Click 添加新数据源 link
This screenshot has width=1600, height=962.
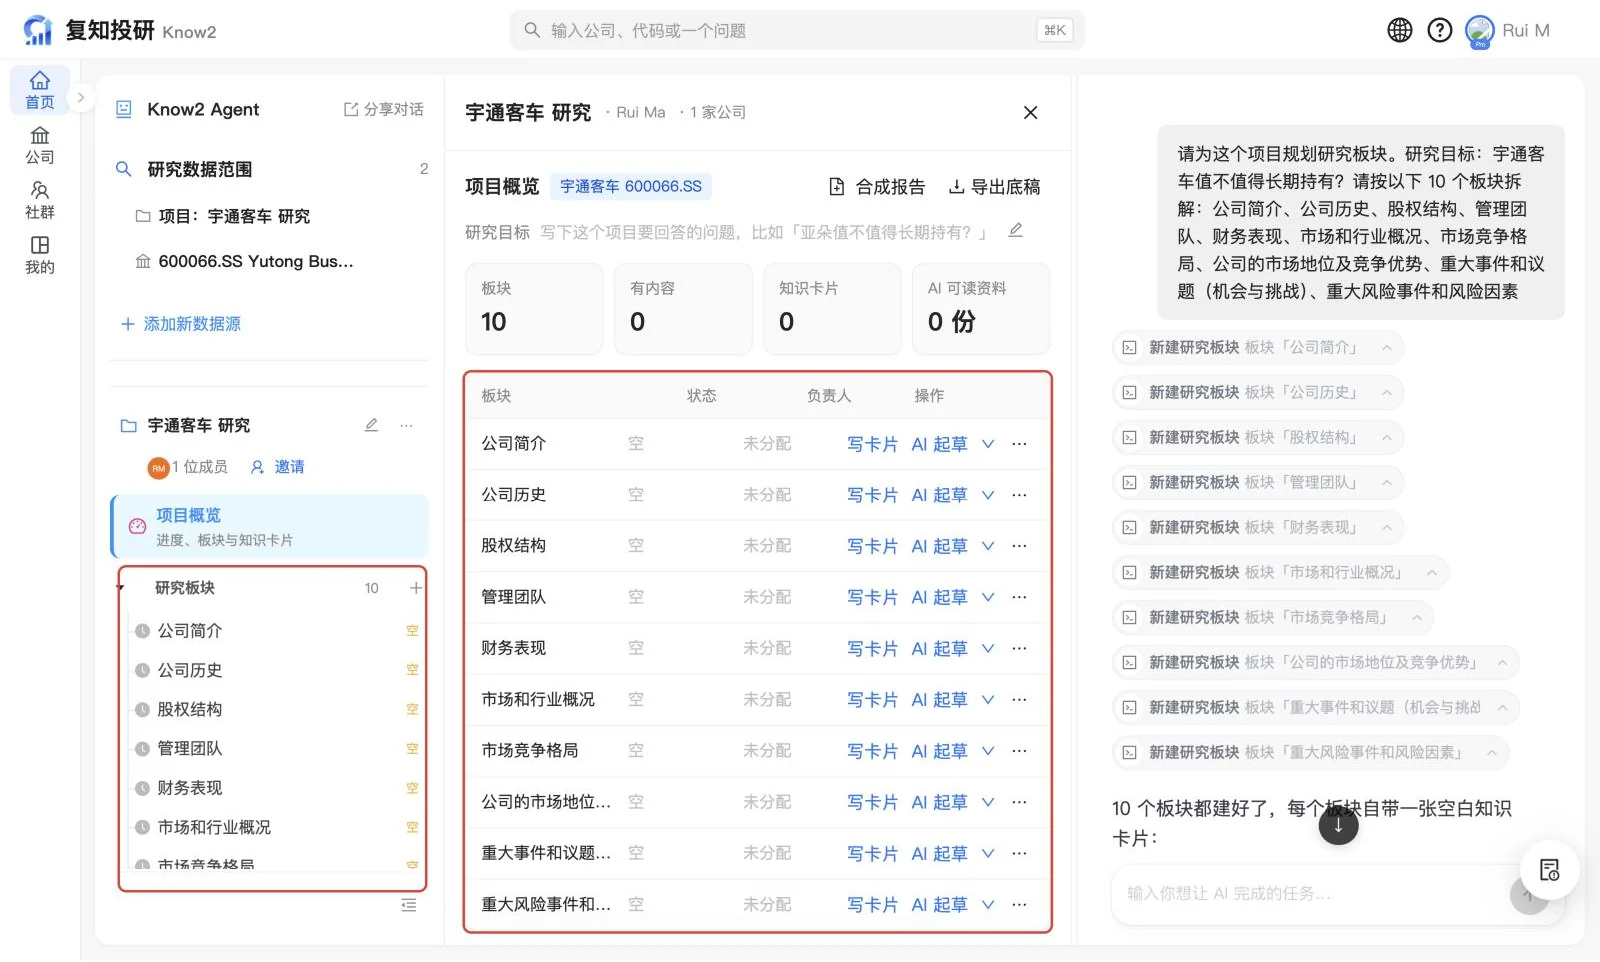point(180,324)
